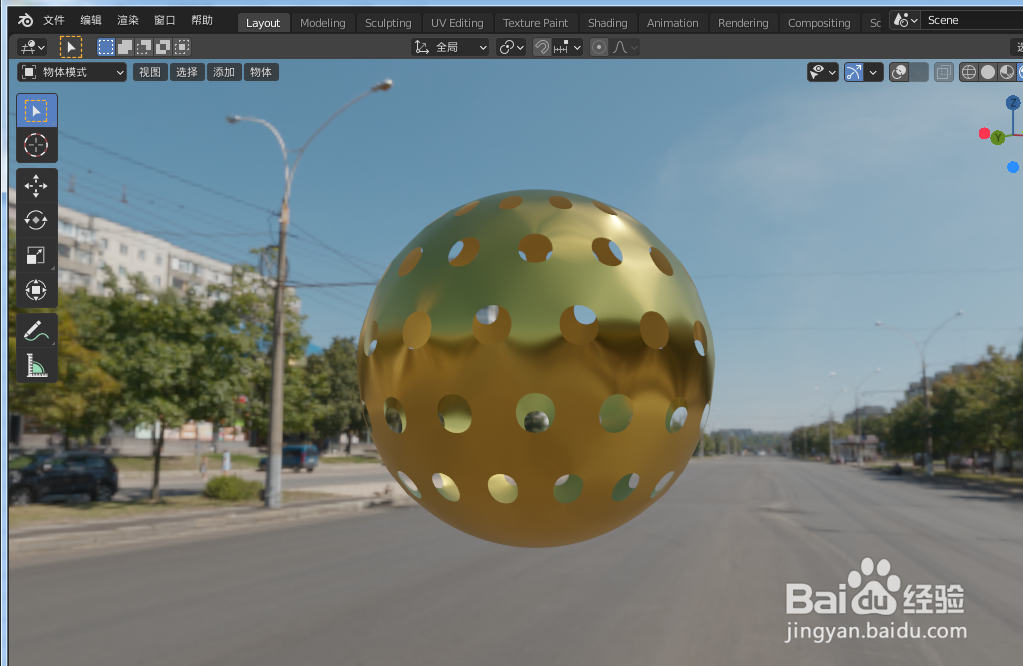Toggle viewport gizmos display

click(854, 72)
